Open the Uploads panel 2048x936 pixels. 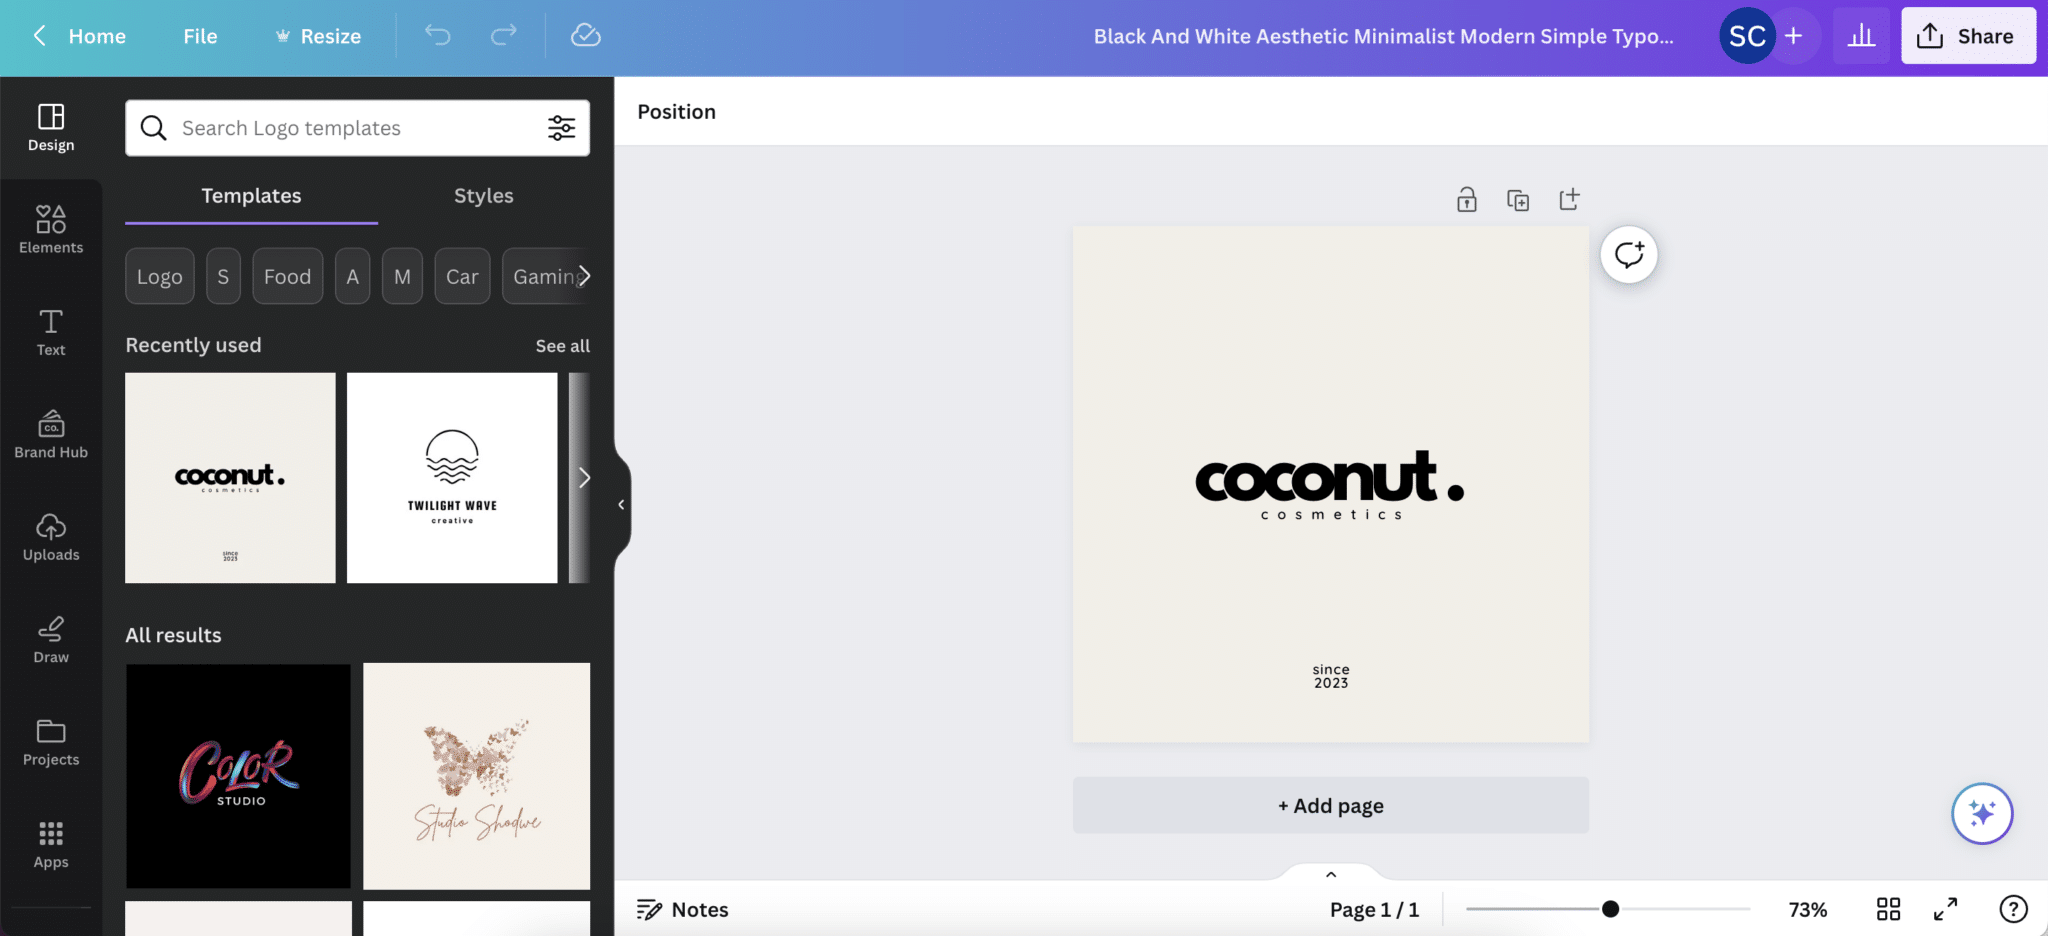point(50,537)
